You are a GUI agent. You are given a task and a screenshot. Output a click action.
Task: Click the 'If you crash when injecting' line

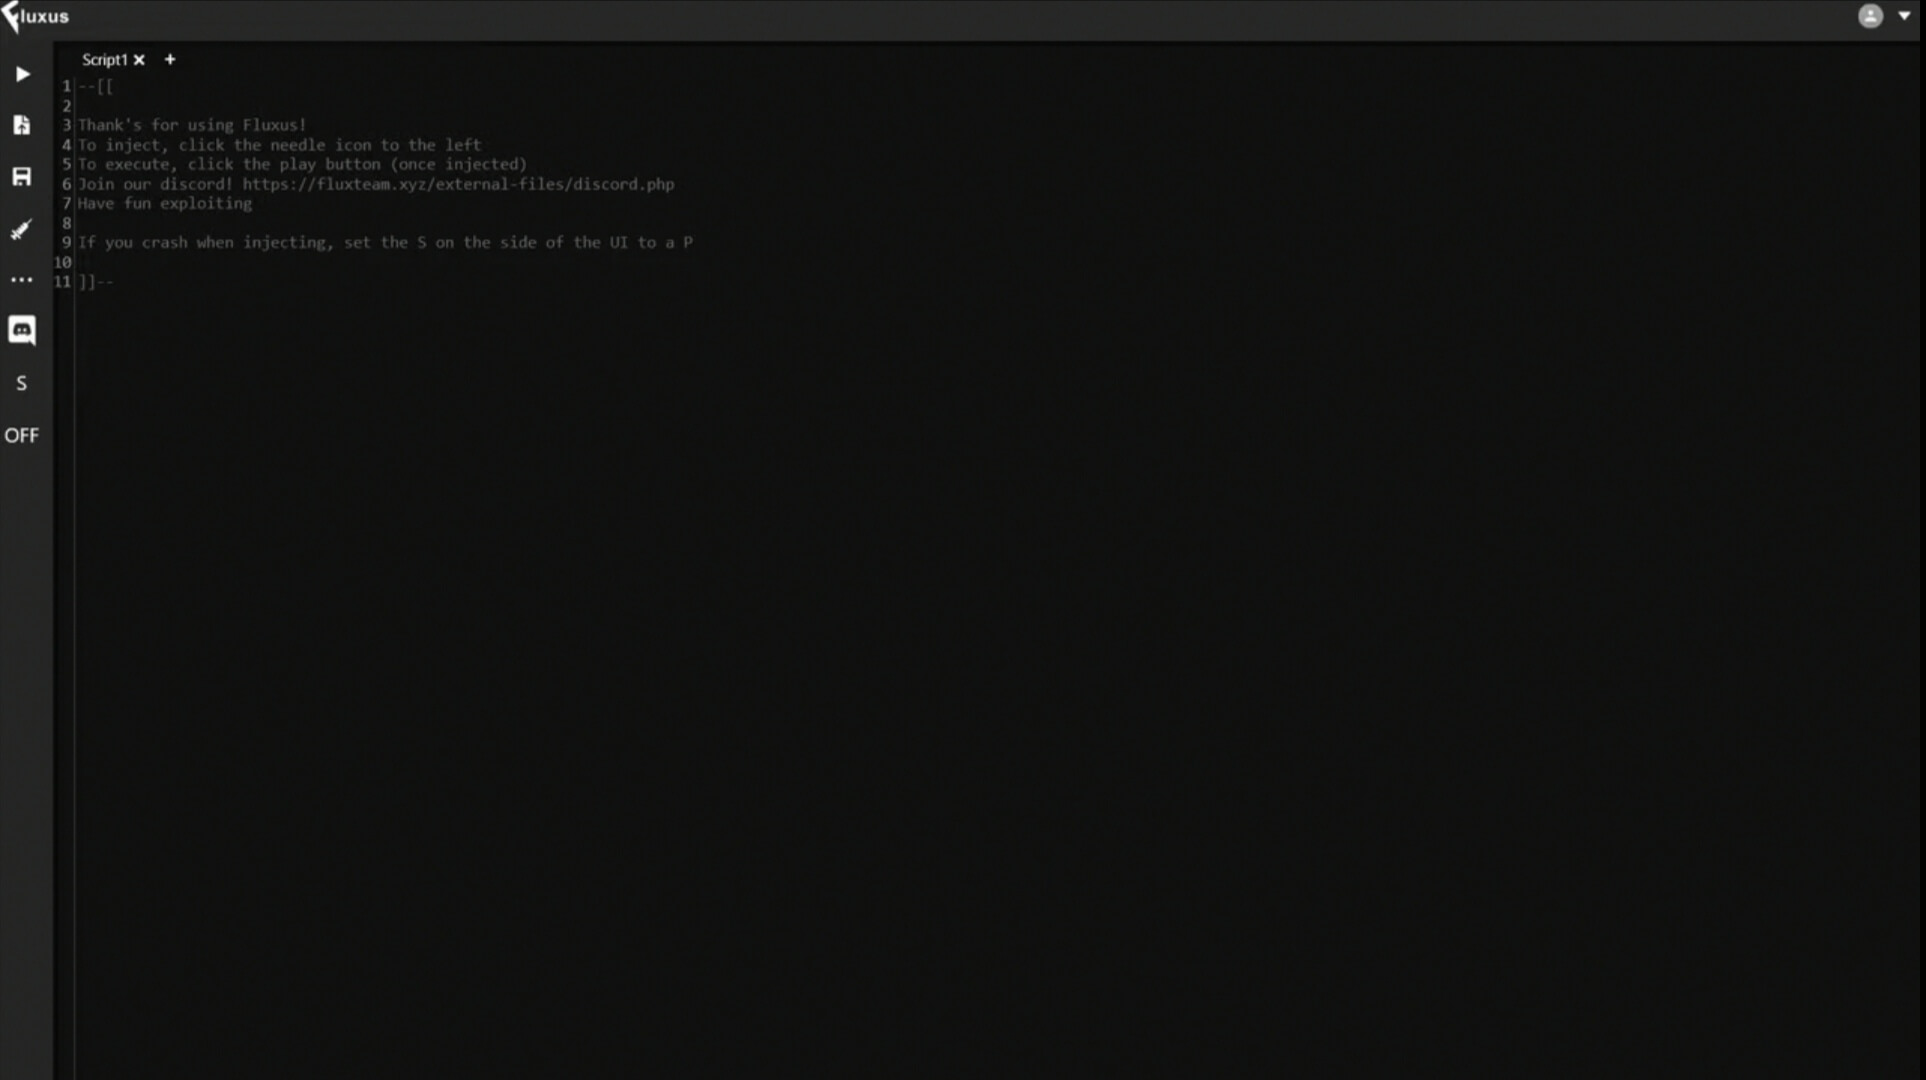tap(385, 242)
